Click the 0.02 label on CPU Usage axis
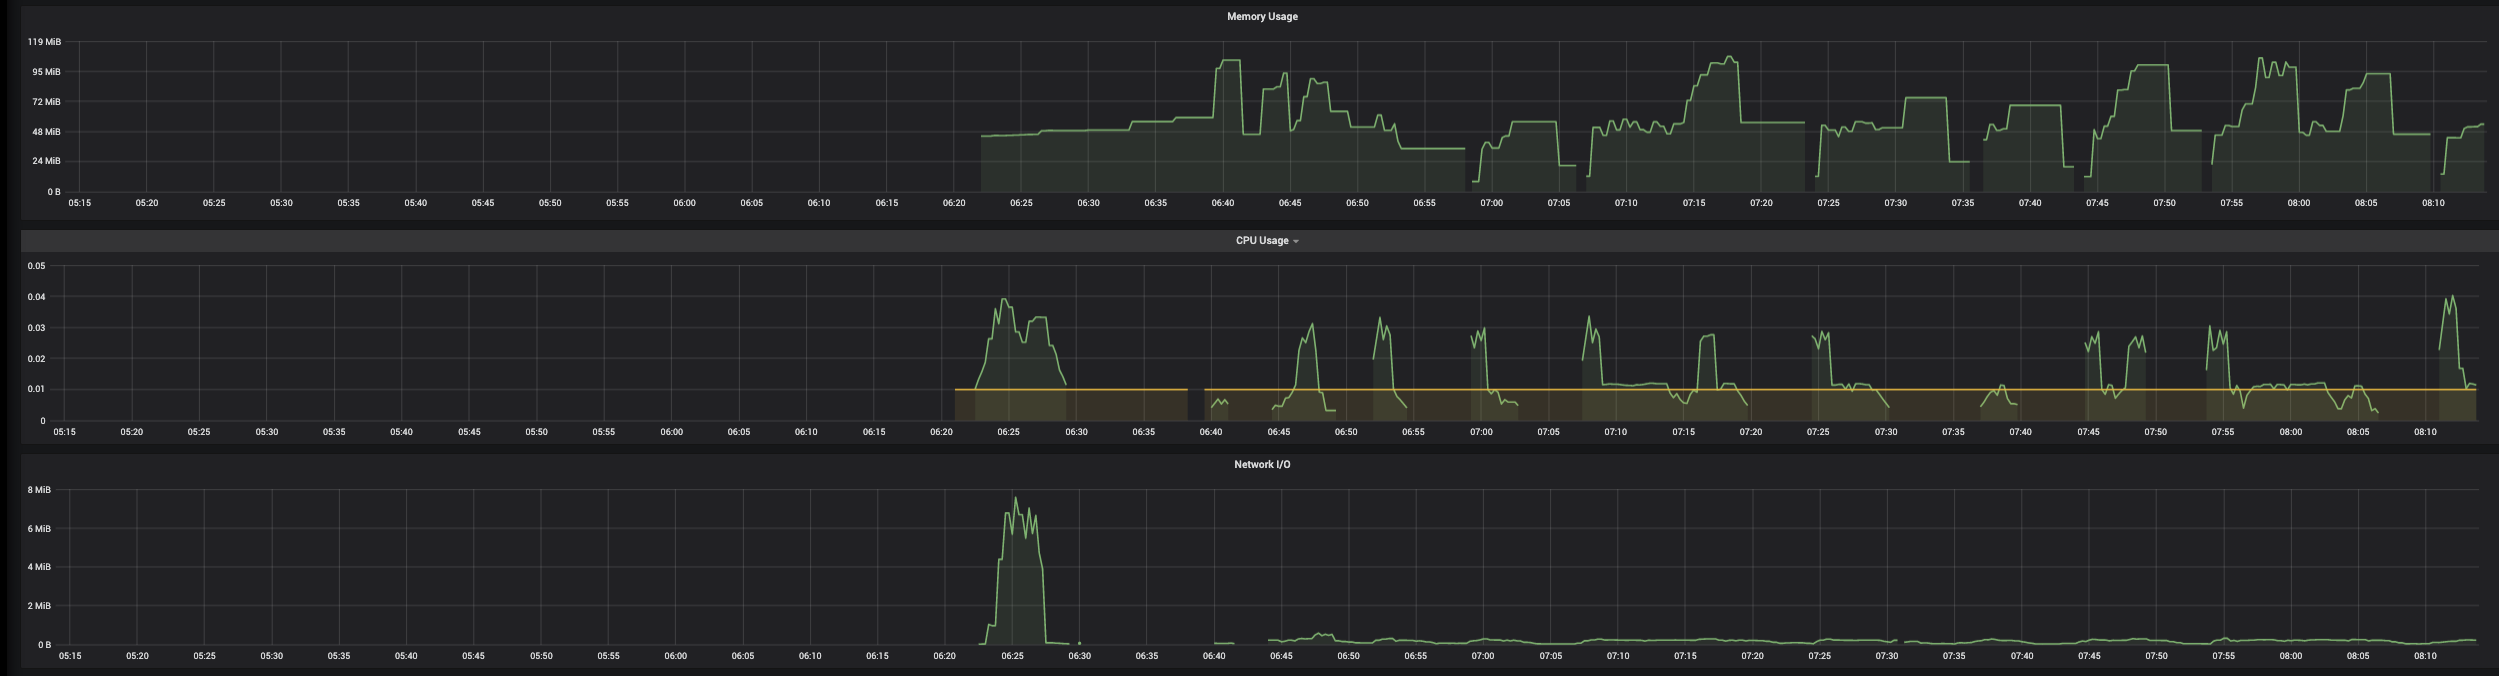2499x676 pixels. pyautogui.click(x=36, y=359)
